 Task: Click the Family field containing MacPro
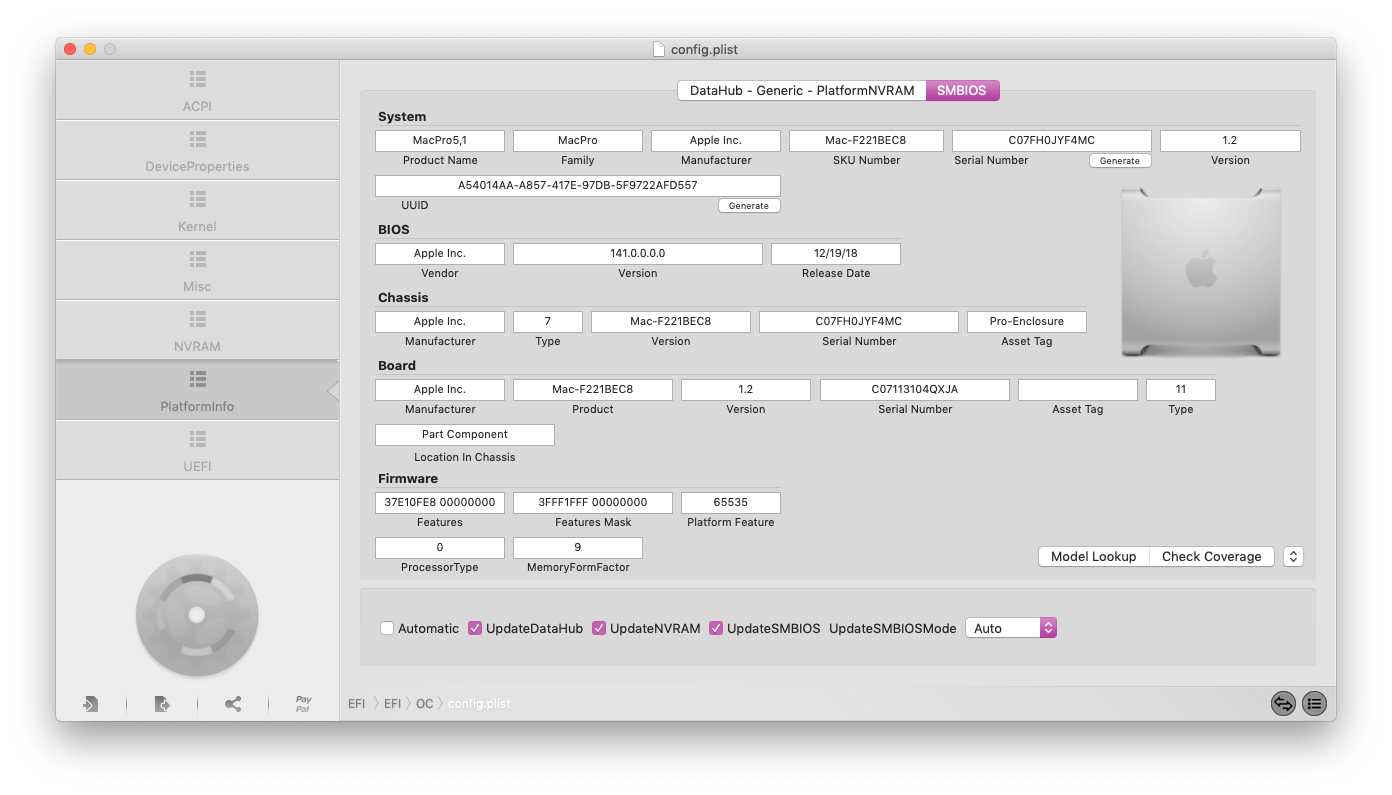coord(578,141)
